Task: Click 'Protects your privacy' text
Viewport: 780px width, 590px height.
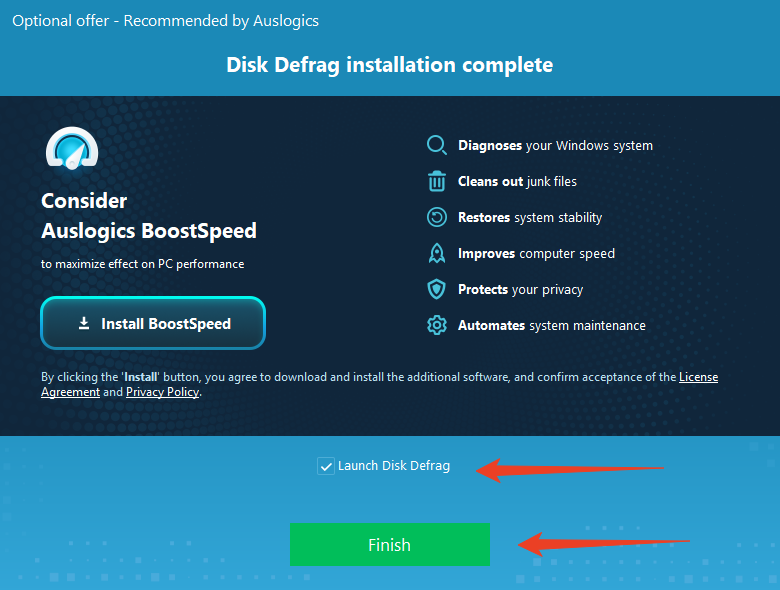Action: [x=520, y=289]
